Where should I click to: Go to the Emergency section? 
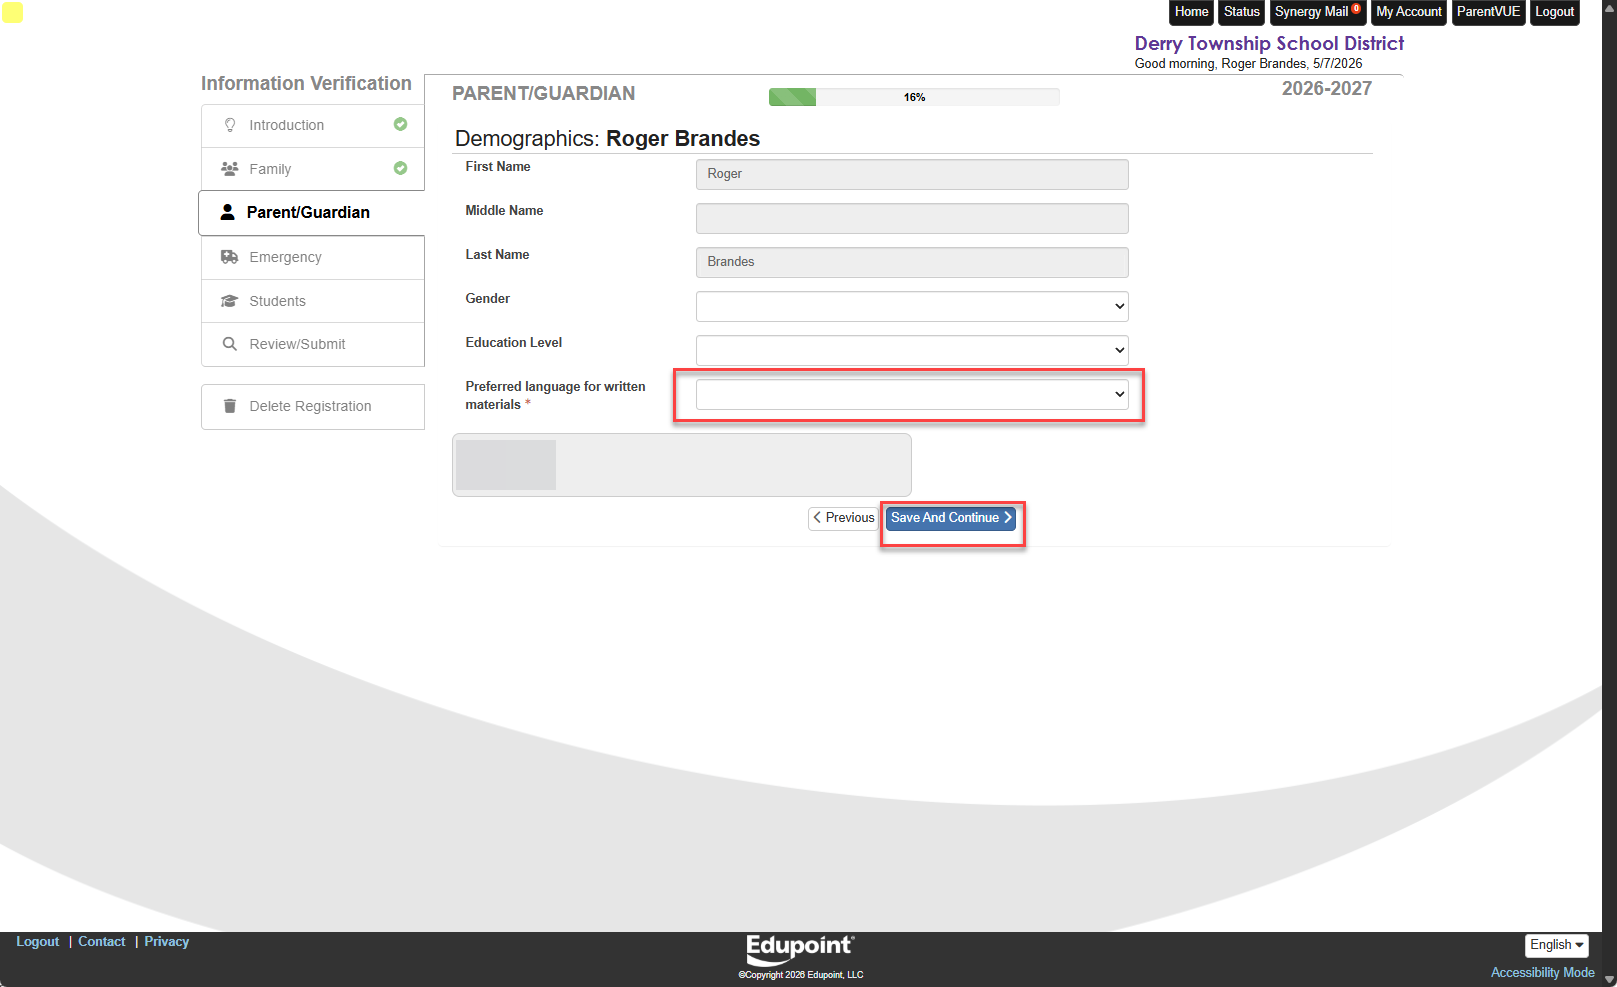[313, 257]
